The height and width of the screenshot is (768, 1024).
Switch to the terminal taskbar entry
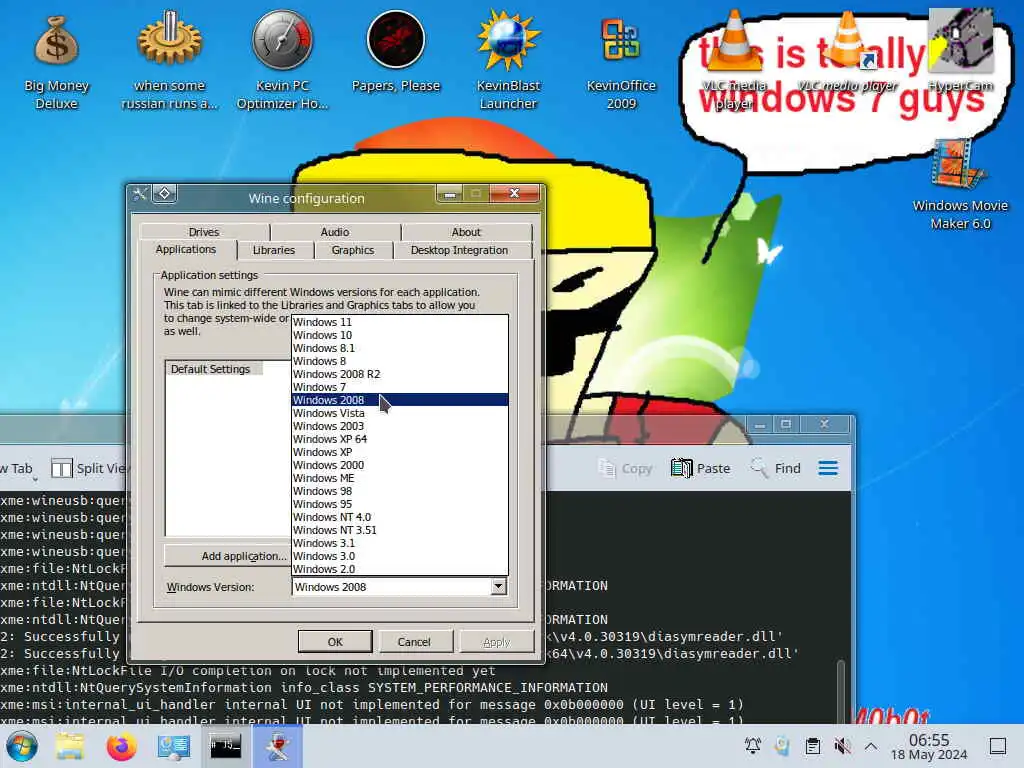click(225, 746)
